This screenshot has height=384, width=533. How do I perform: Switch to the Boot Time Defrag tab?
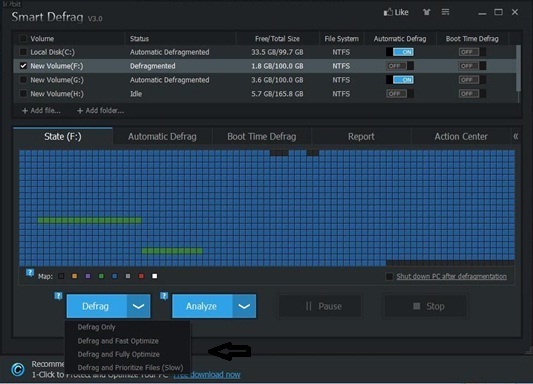coord(262,136)
